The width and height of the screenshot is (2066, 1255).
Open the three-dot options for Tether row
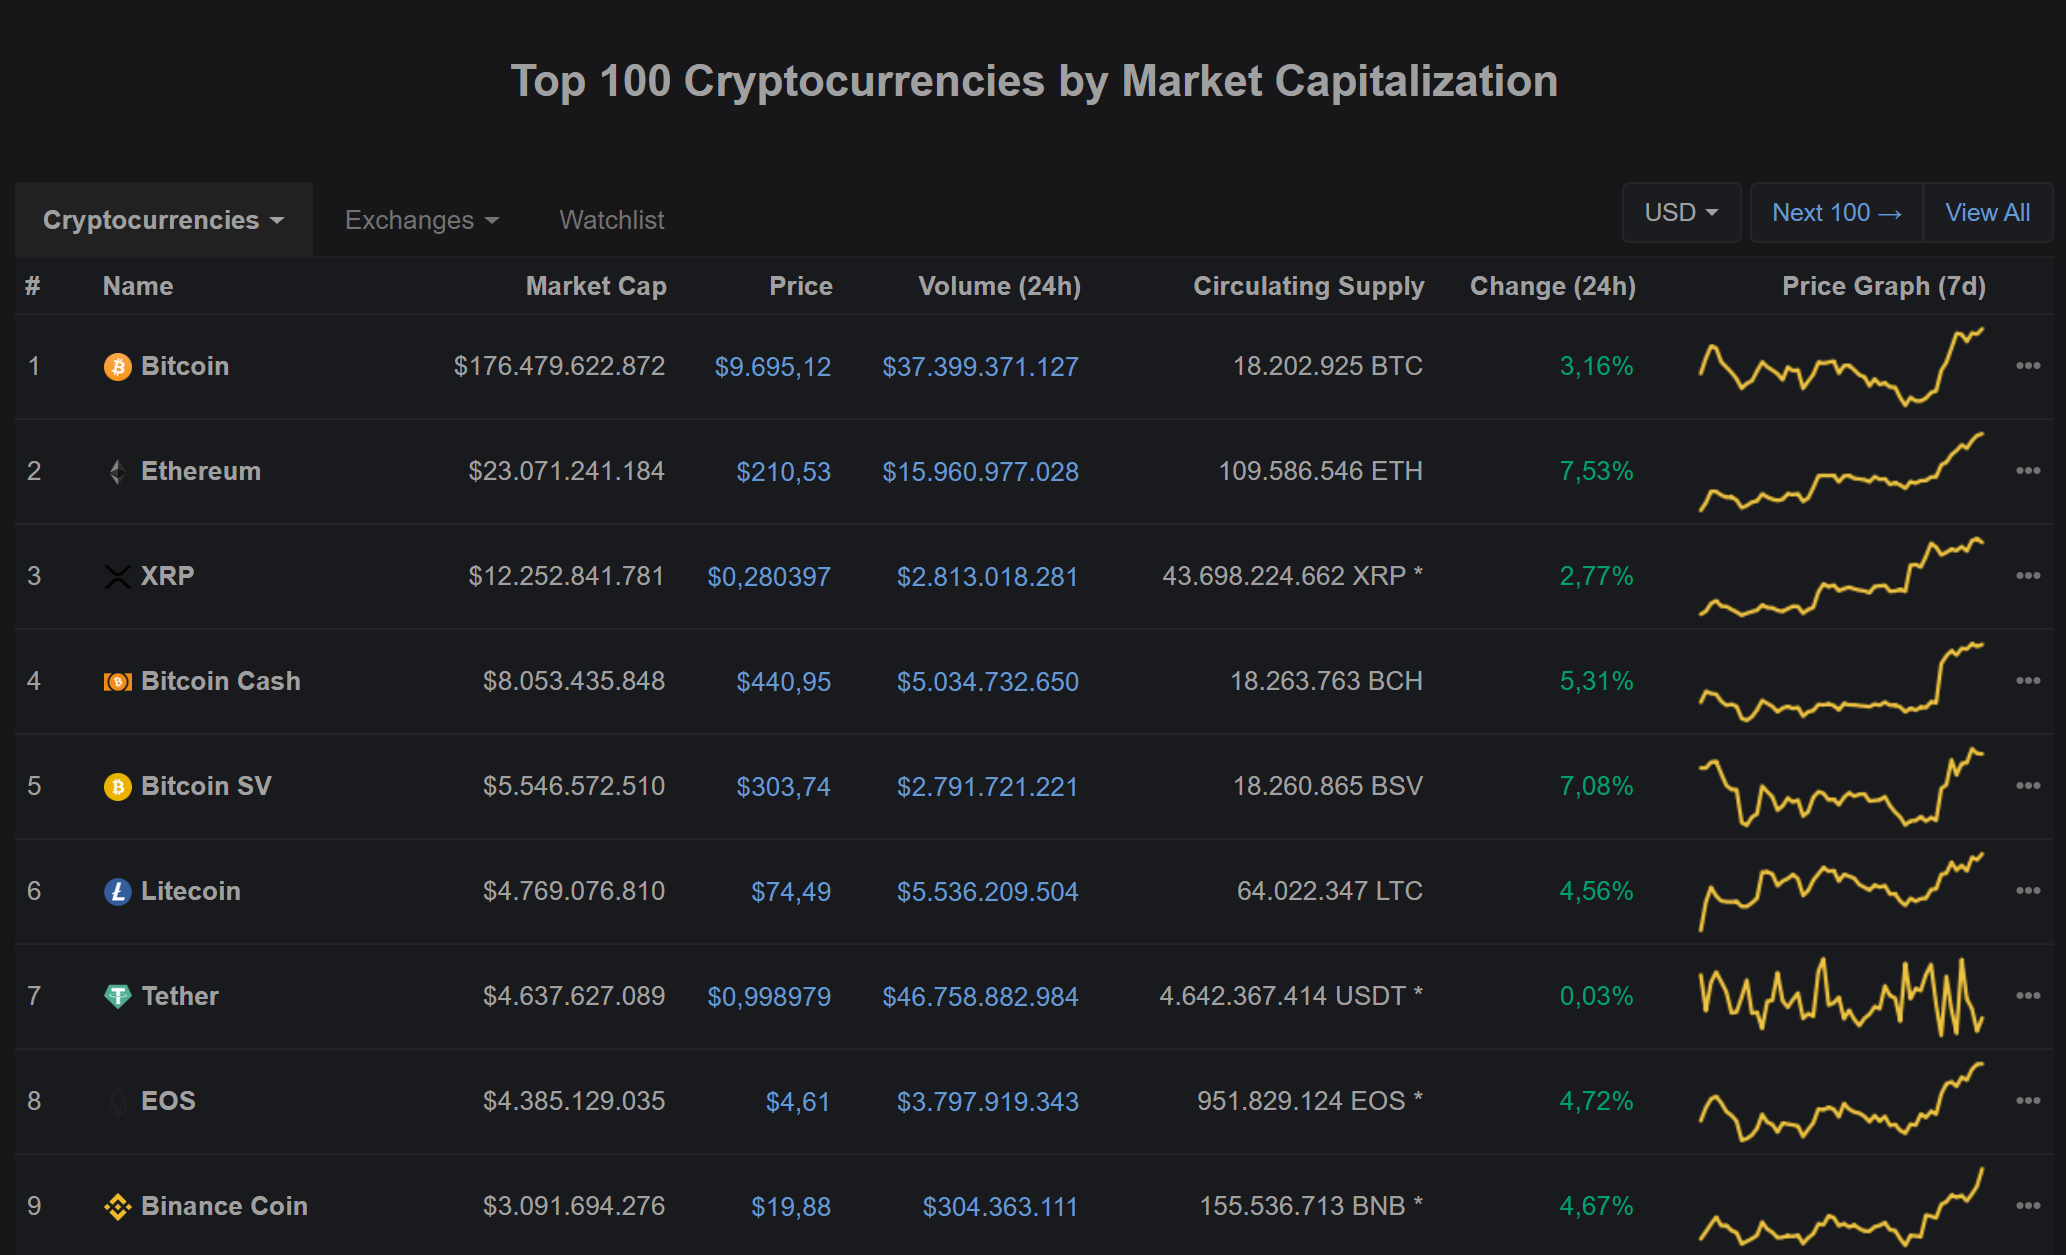click(2027, 996)
